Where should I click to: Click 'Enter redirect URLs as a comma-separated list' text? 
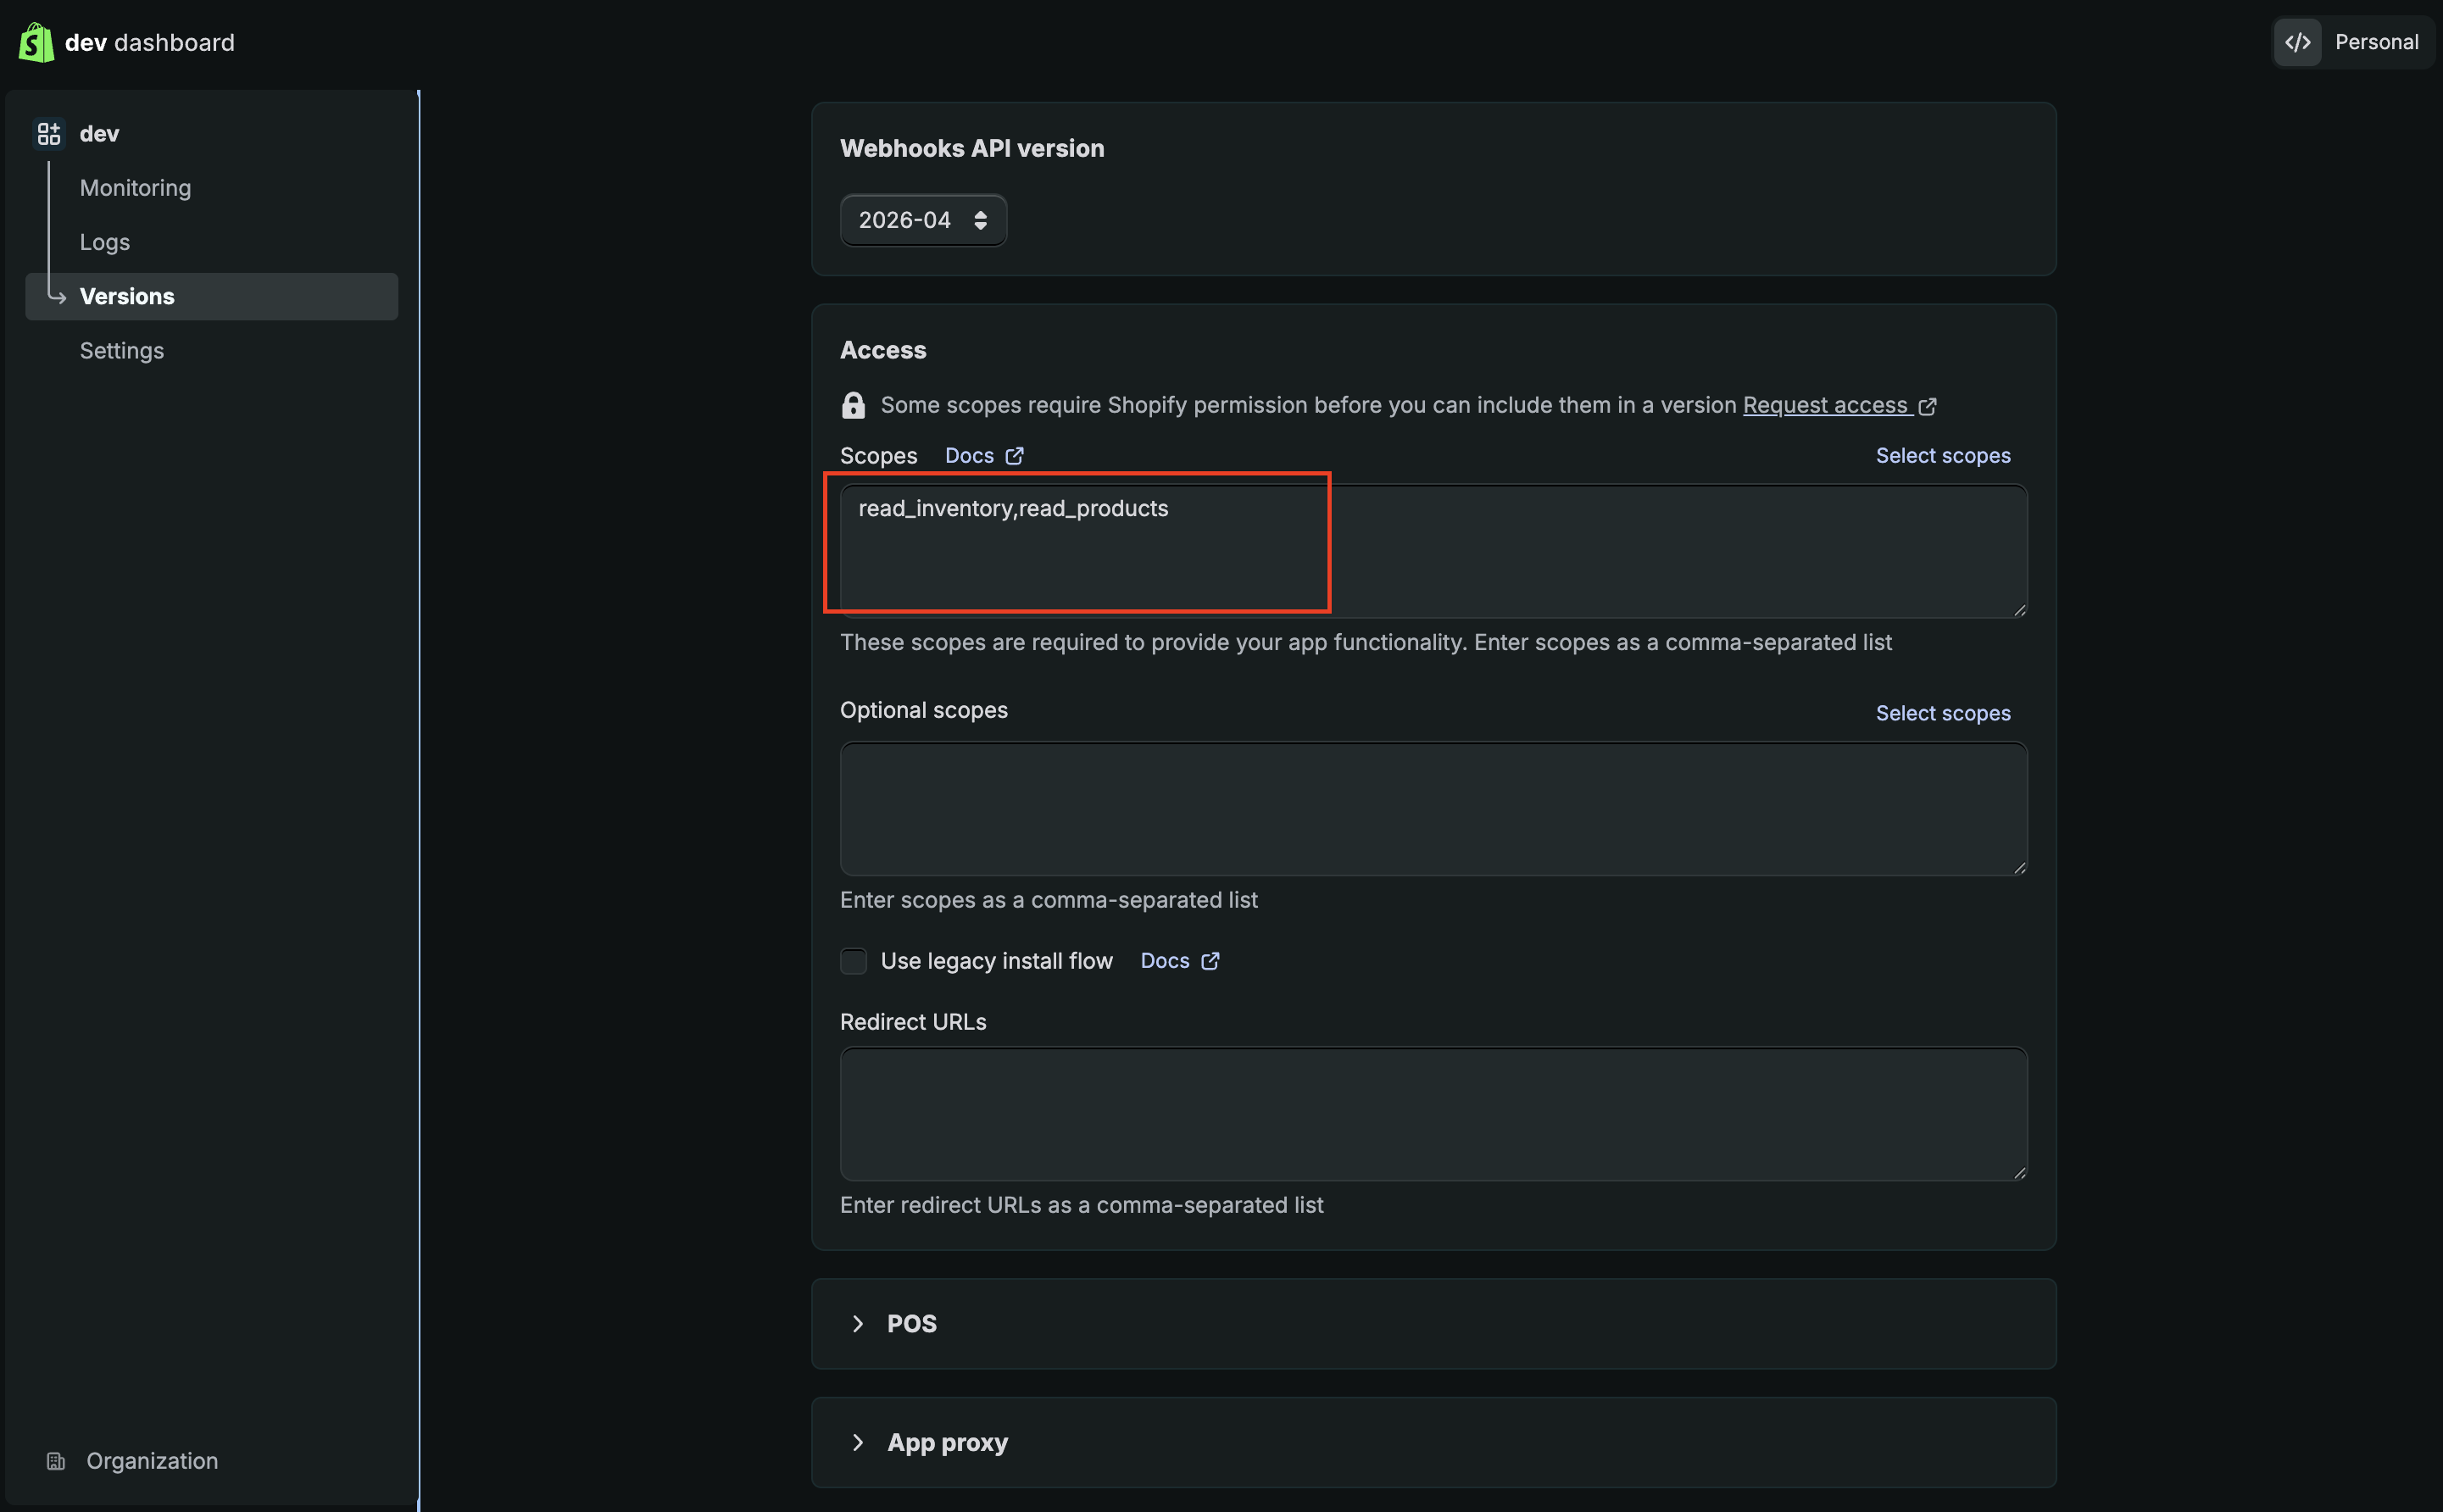(x=1081, y=1205)
